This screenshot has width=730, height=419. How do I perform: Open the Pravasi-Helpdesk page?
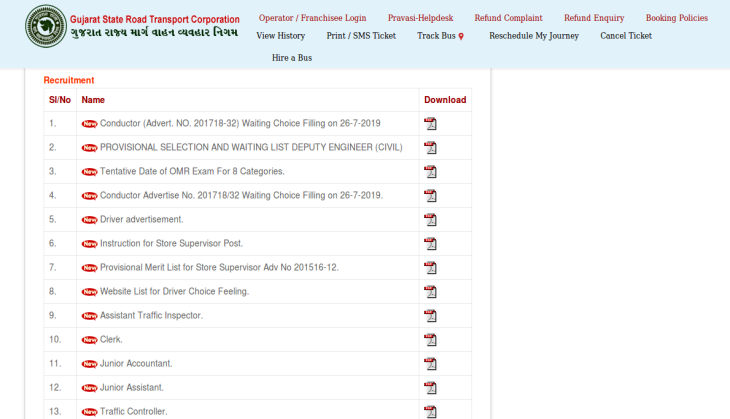[420, 18]
